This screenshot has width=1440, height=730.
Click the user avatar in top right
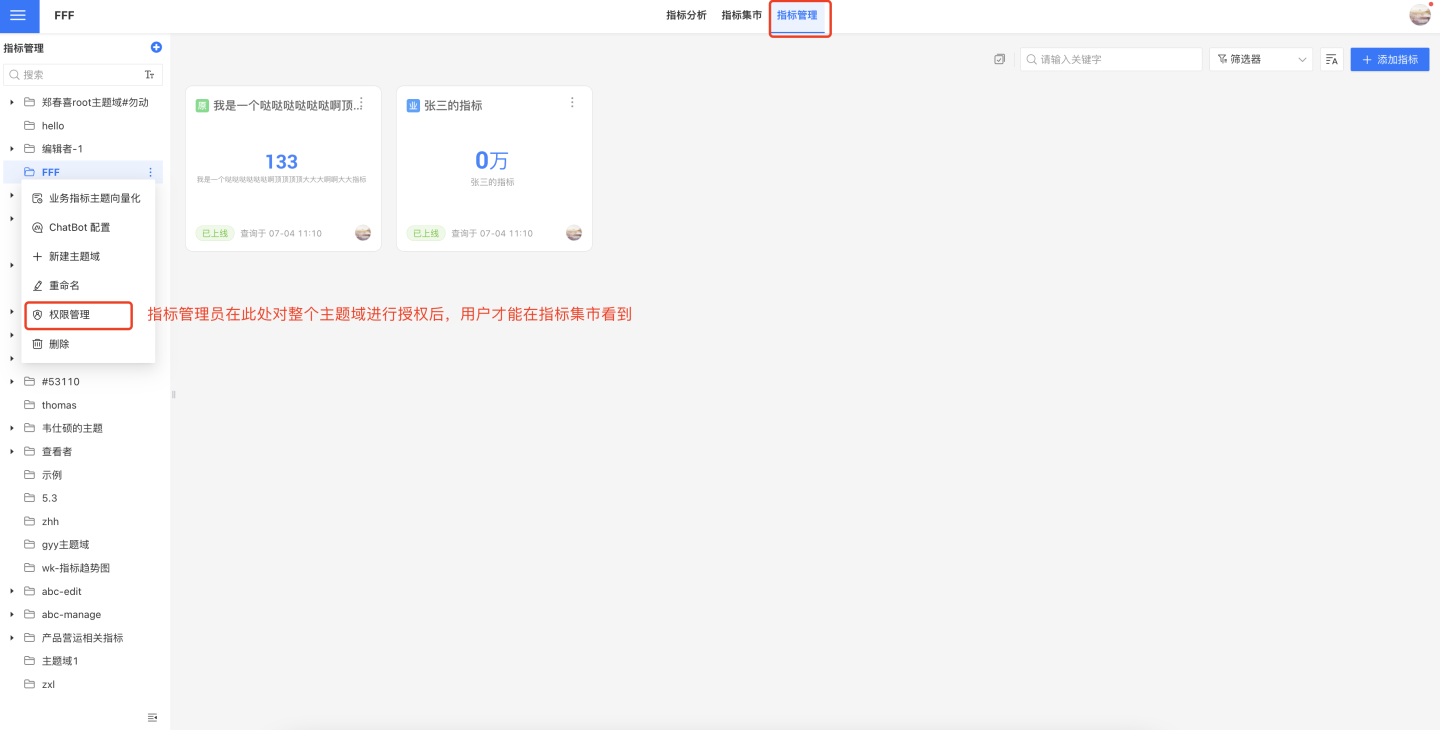pos(1419,15)
